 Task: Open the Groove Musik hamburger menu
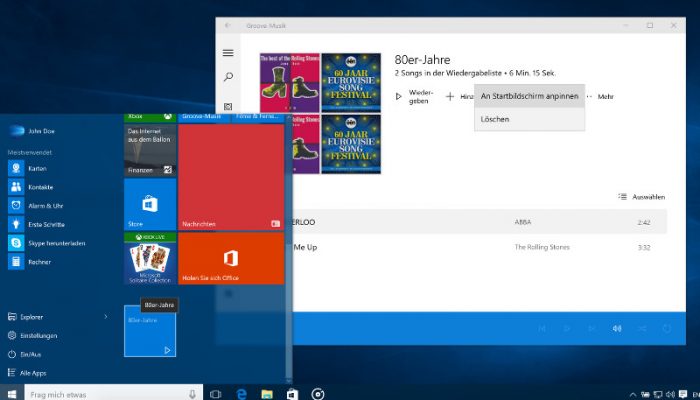pos(228,53)
